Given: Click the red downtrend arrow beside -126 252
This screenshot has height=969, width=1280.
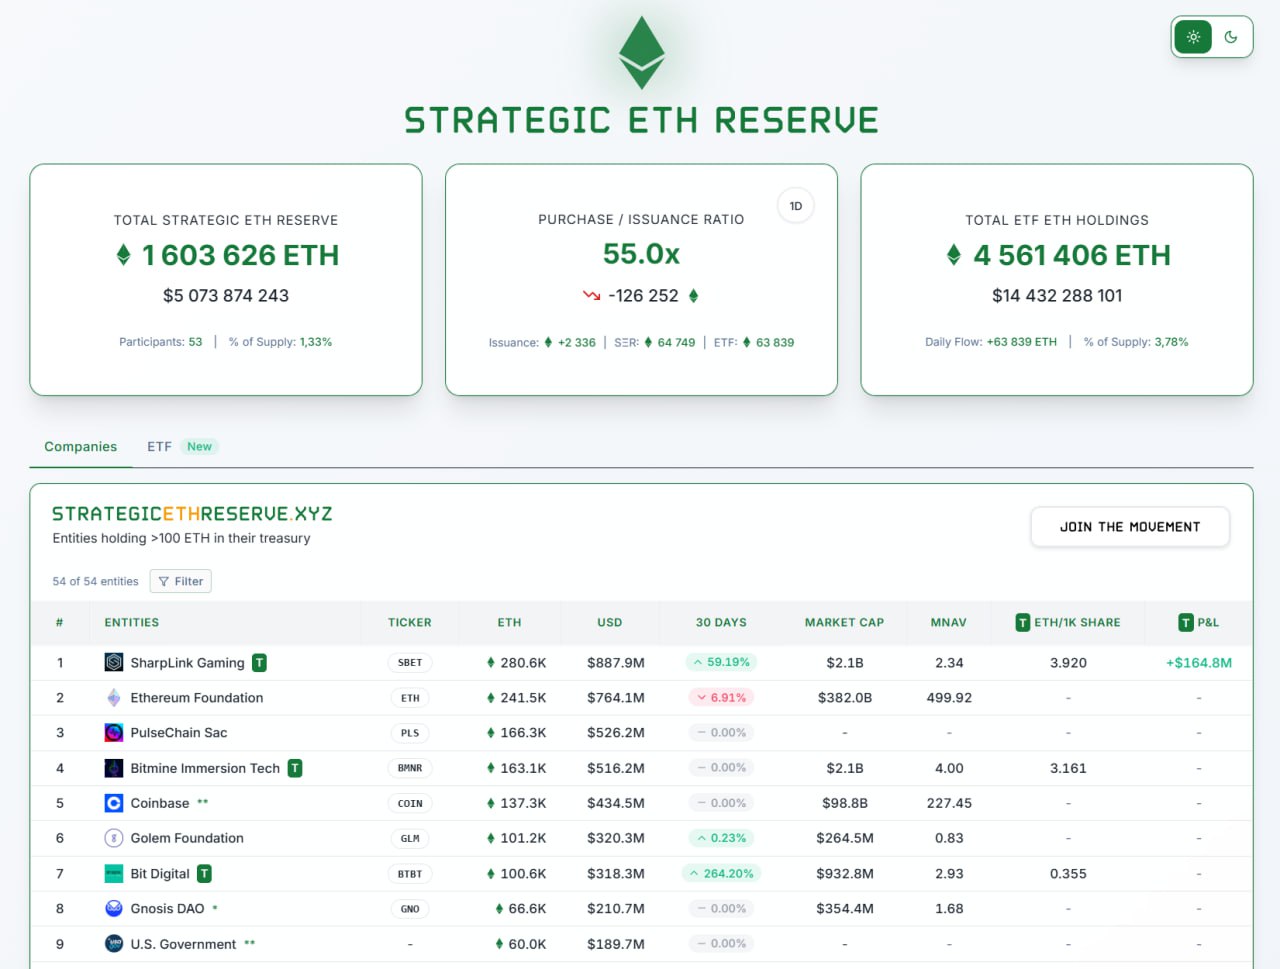Looking at the screenshot, I should point(592,296).
